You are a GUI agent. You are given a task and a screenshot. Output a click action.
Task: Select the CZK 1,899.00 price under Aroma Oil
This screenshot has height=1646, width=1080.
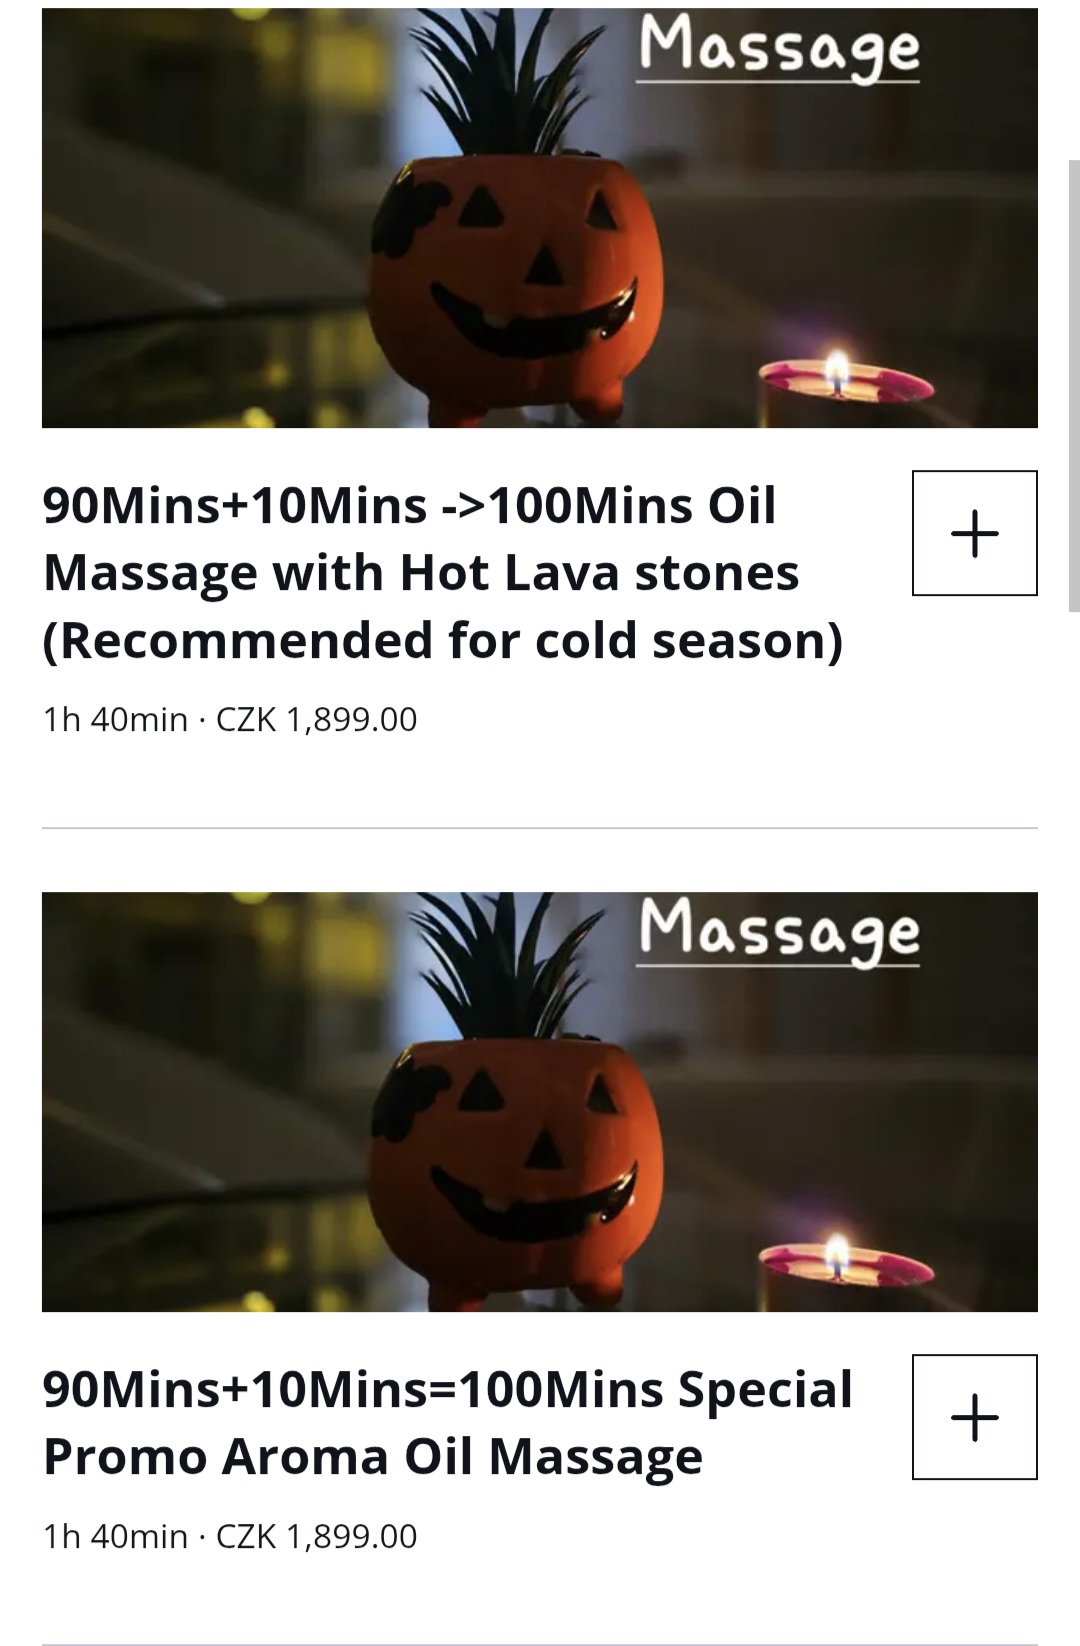pos(316,1536)
